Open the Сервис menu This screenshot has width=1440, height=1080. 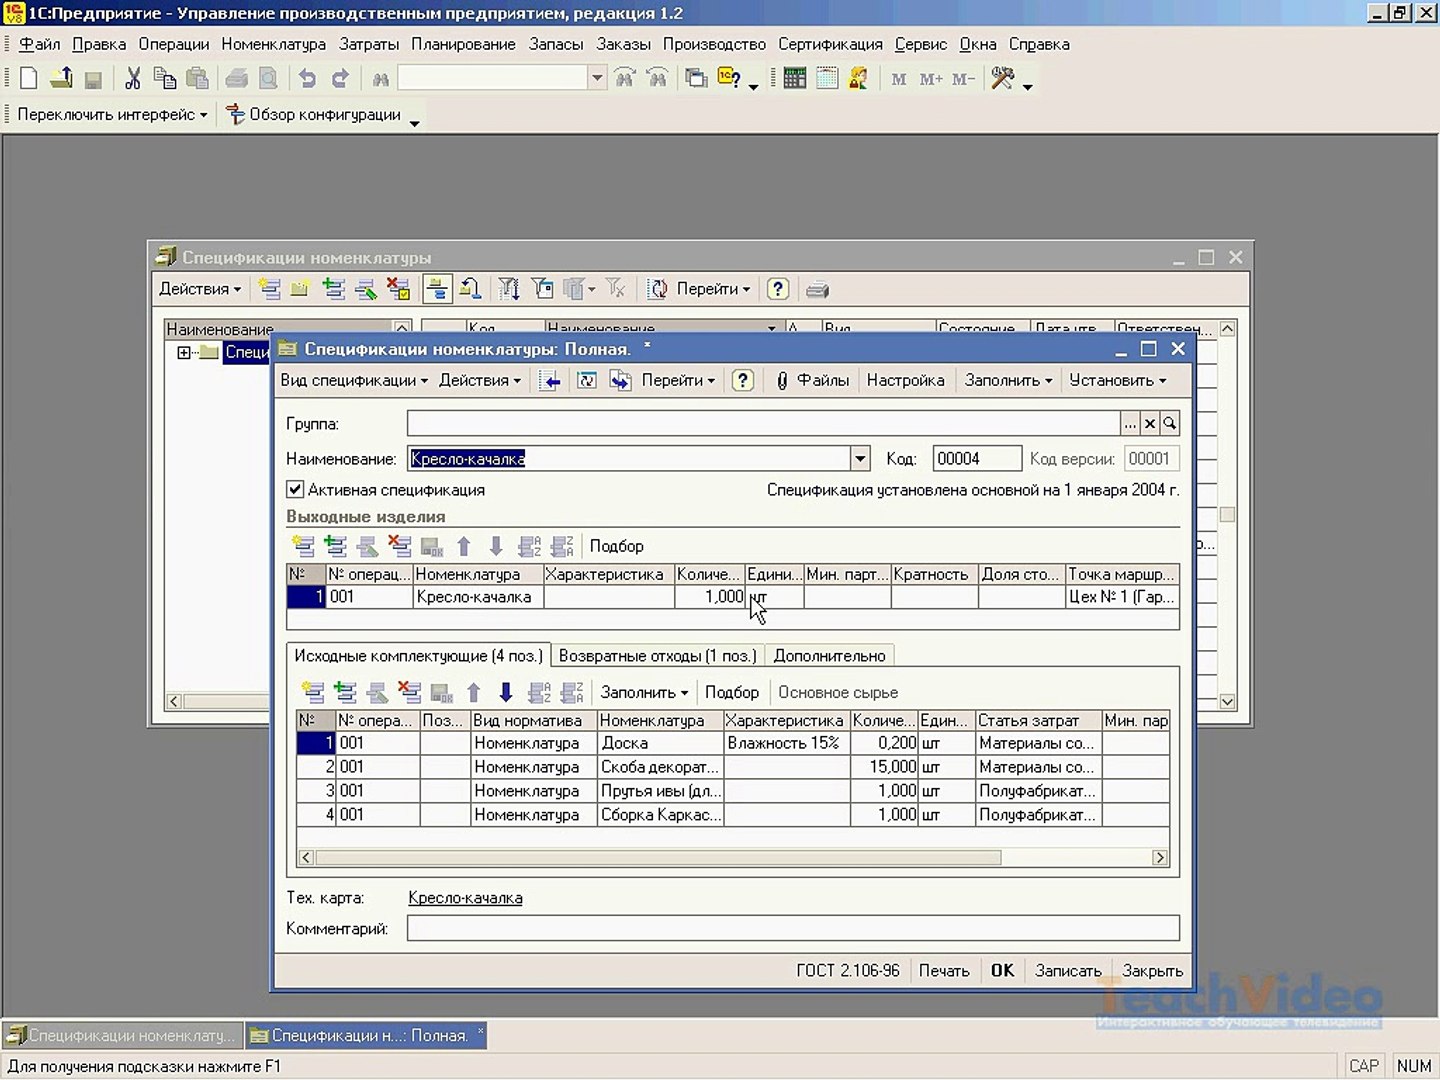921,44
